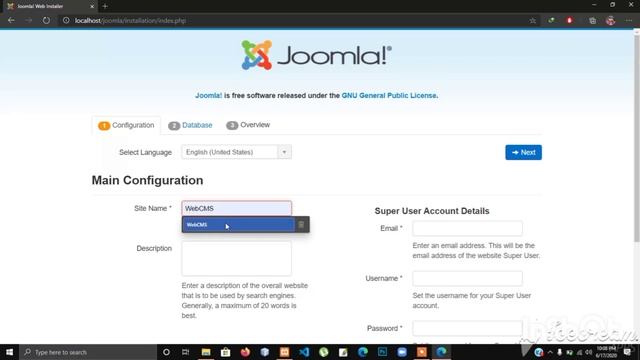Focus the Password field
Image resolution: width=640 pixels, height=360 pixels.
(467, 328)
